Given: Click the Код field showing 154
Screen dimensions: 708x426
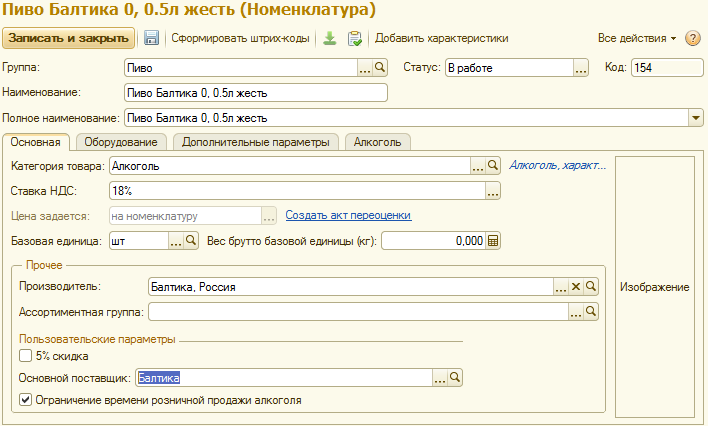Looking at the screenshot, I should (x=667, y=68).
